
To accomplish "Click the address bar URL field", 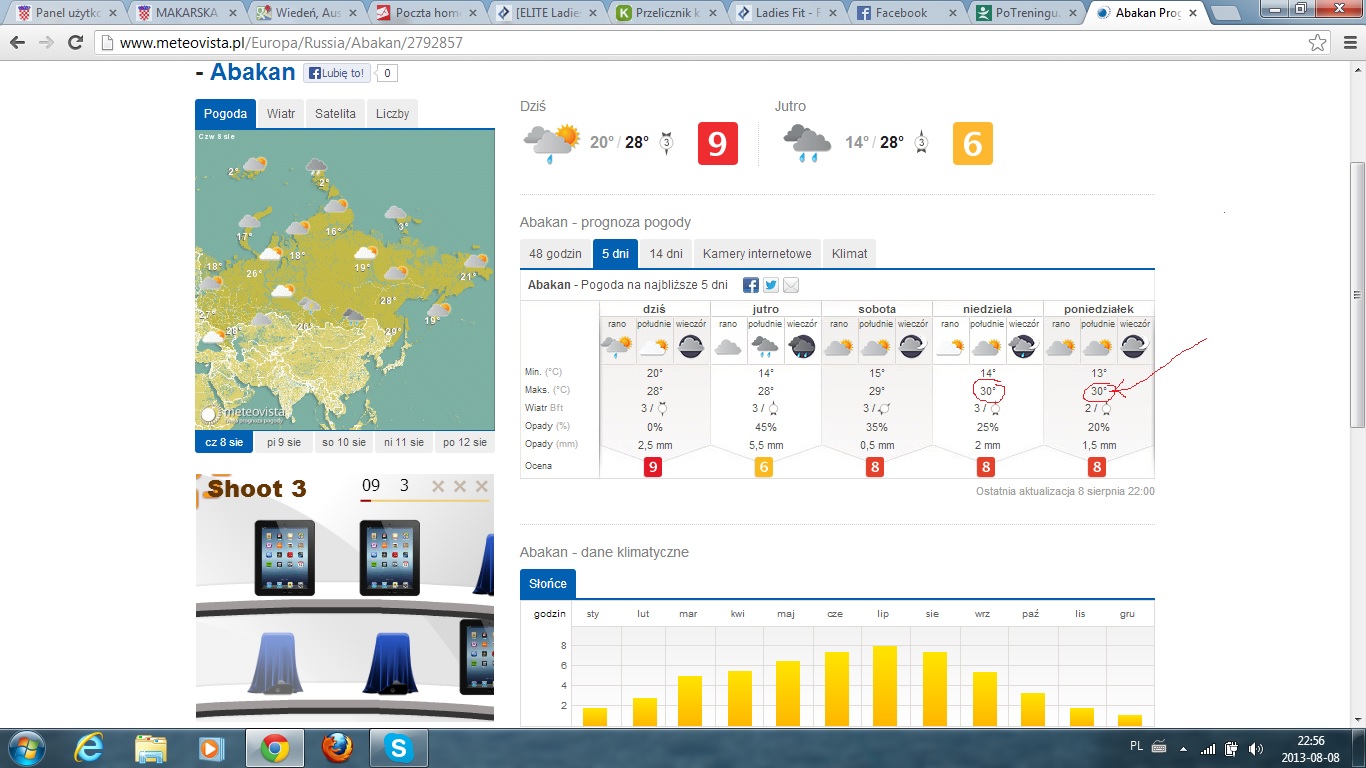I will click(700, 44).
